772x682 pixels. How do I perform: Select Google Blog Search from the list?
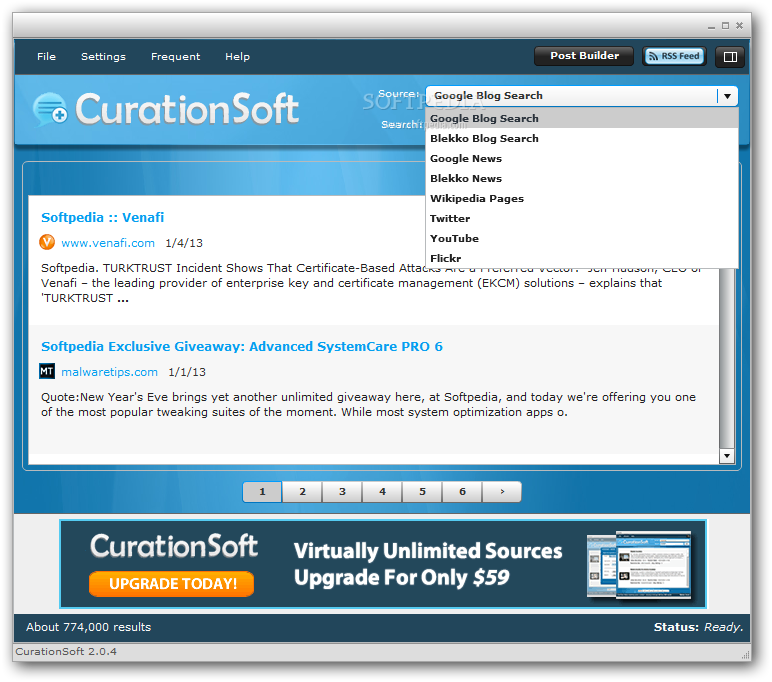click(582, 118)
